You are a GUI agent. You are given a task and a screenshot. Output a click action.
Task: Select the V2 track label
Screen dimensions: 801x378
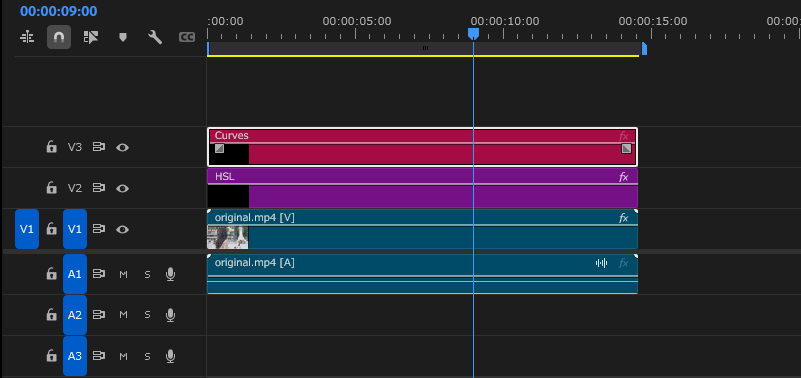point(75,188)
